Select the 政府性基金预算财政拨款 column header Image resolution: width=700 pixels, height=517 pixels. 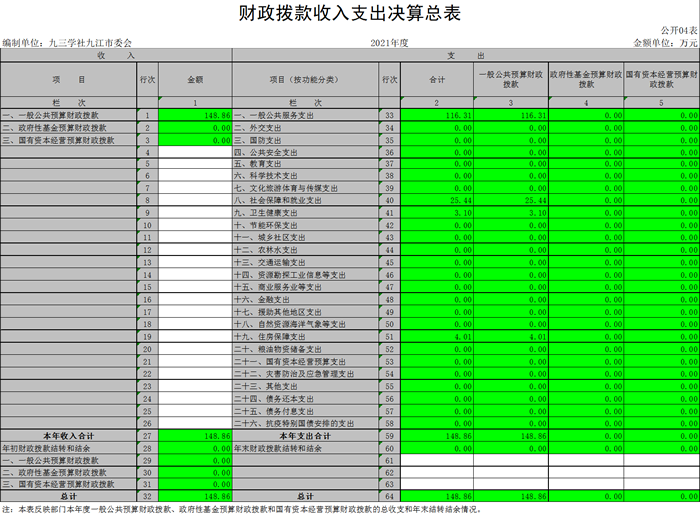(587, 78)
